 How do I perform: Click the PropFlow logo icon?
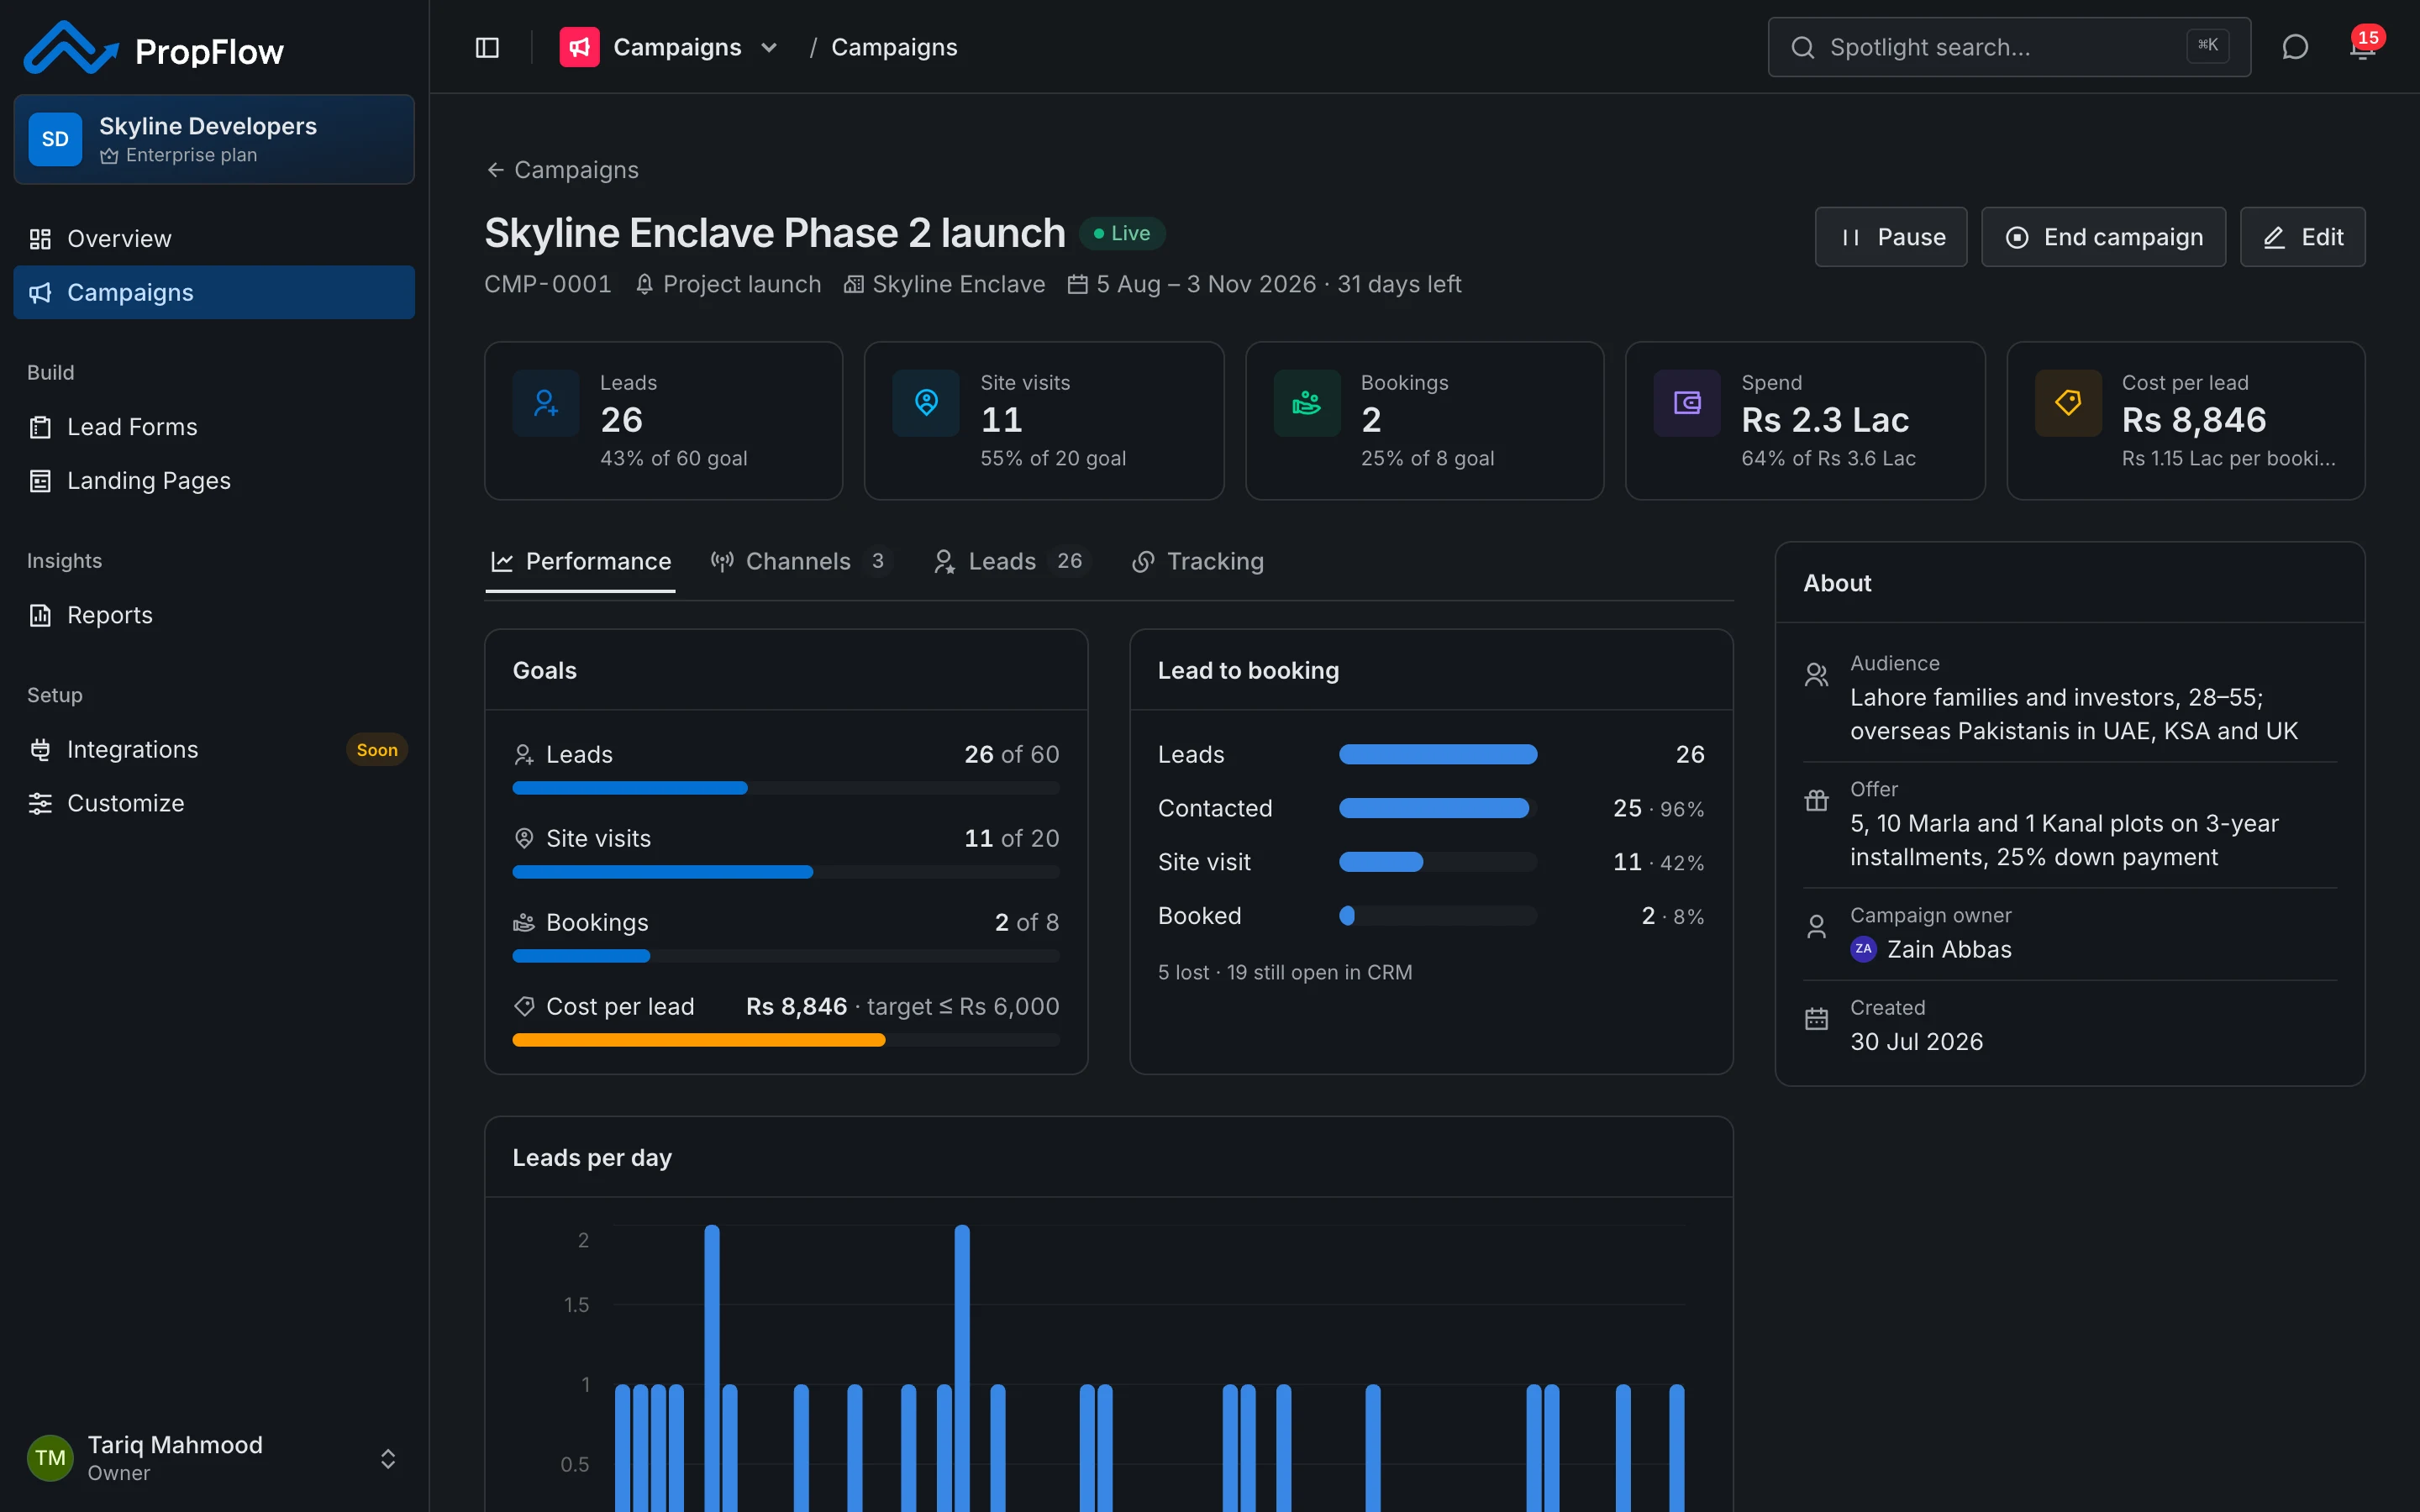coord(71,48)
